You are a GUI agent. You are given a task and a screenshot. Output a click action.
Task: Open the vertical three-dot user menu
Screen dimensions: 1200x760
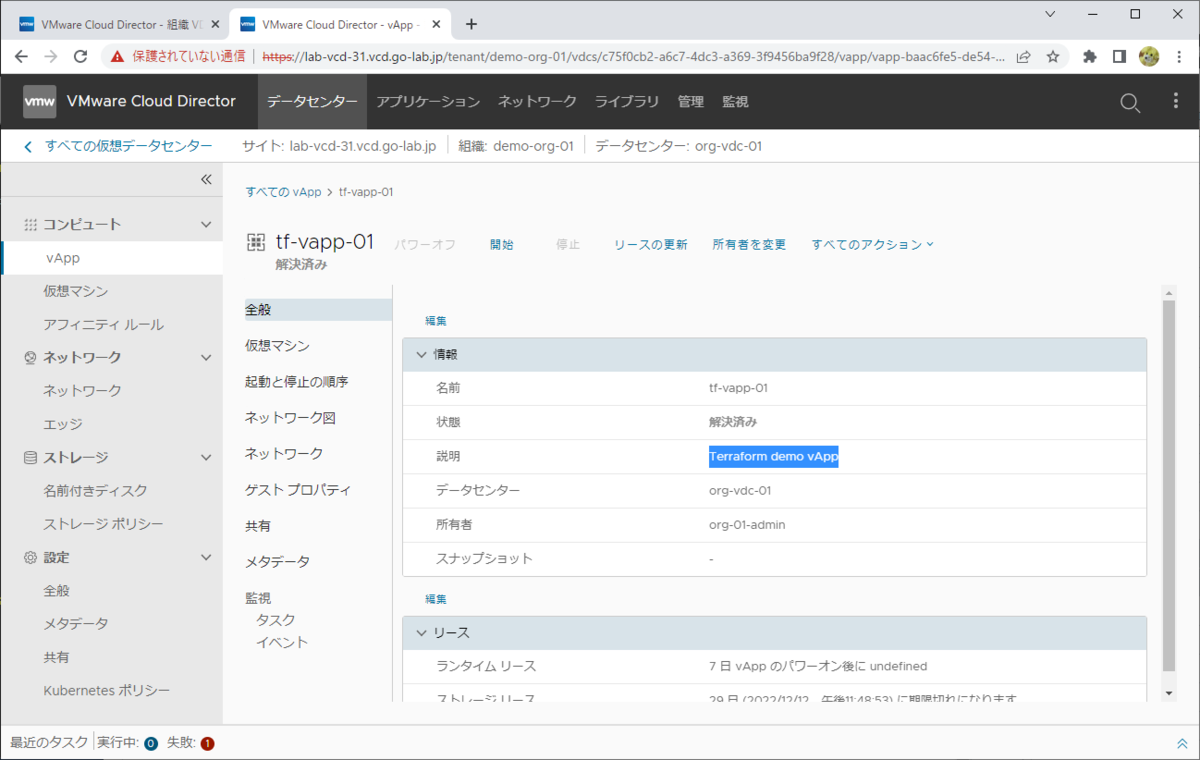click(x=1176, y=101)
